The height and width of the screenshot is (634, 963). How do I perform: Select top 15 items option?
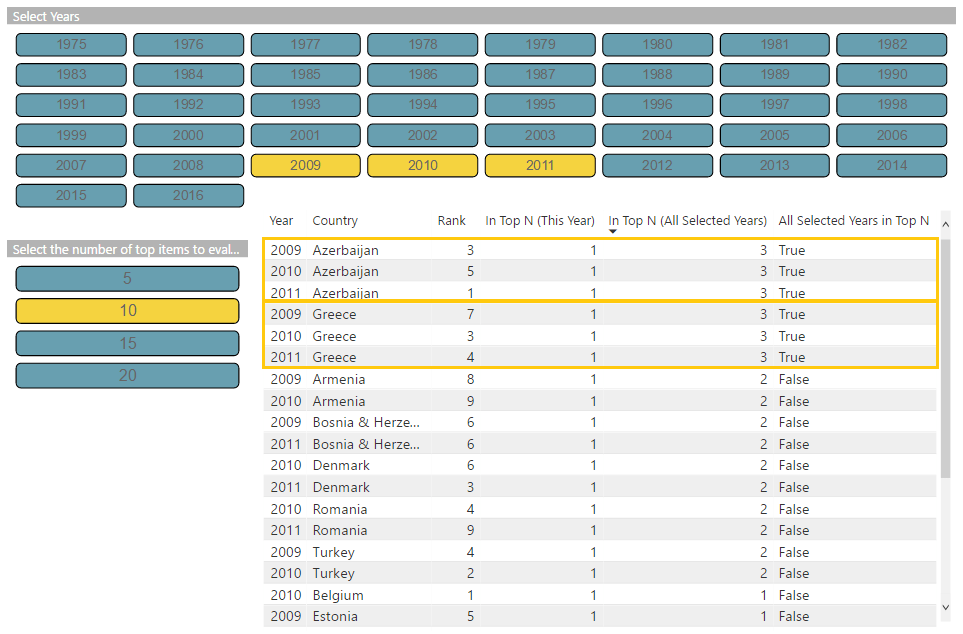click(127, 343)
